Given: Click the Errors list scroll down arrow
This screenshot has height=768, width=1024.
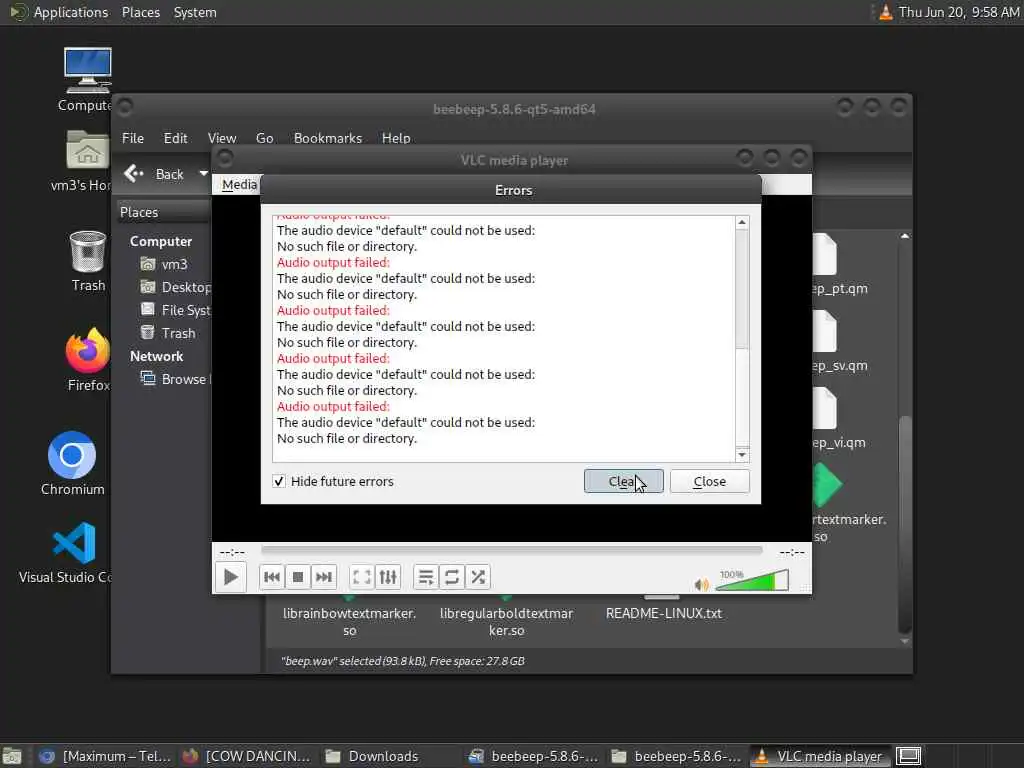Looking at the screenshot, I should coord(742,455).
